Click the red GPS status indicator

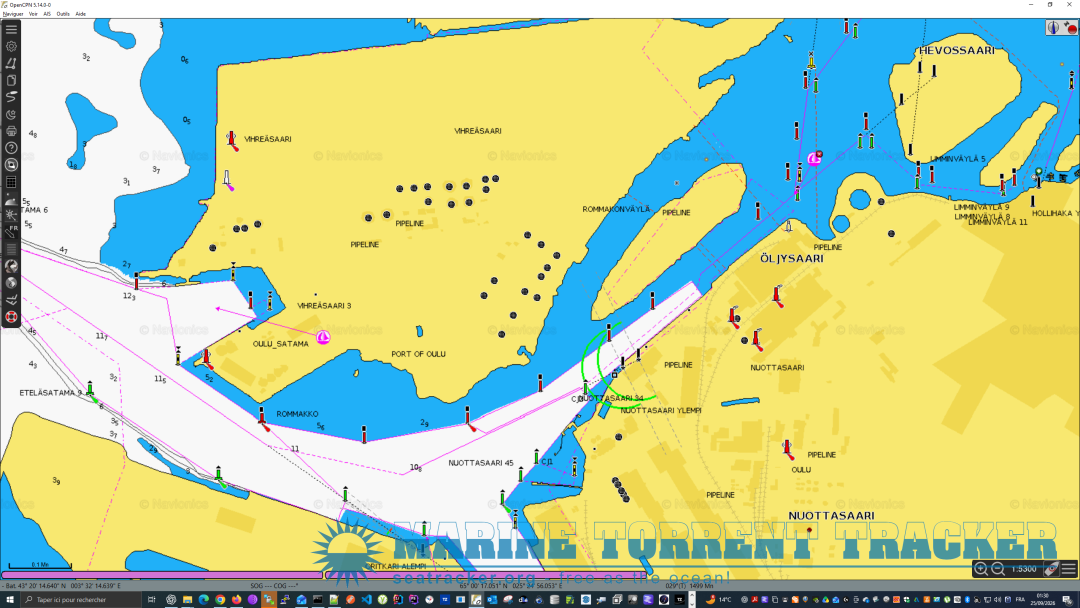tap(1070, 28)
